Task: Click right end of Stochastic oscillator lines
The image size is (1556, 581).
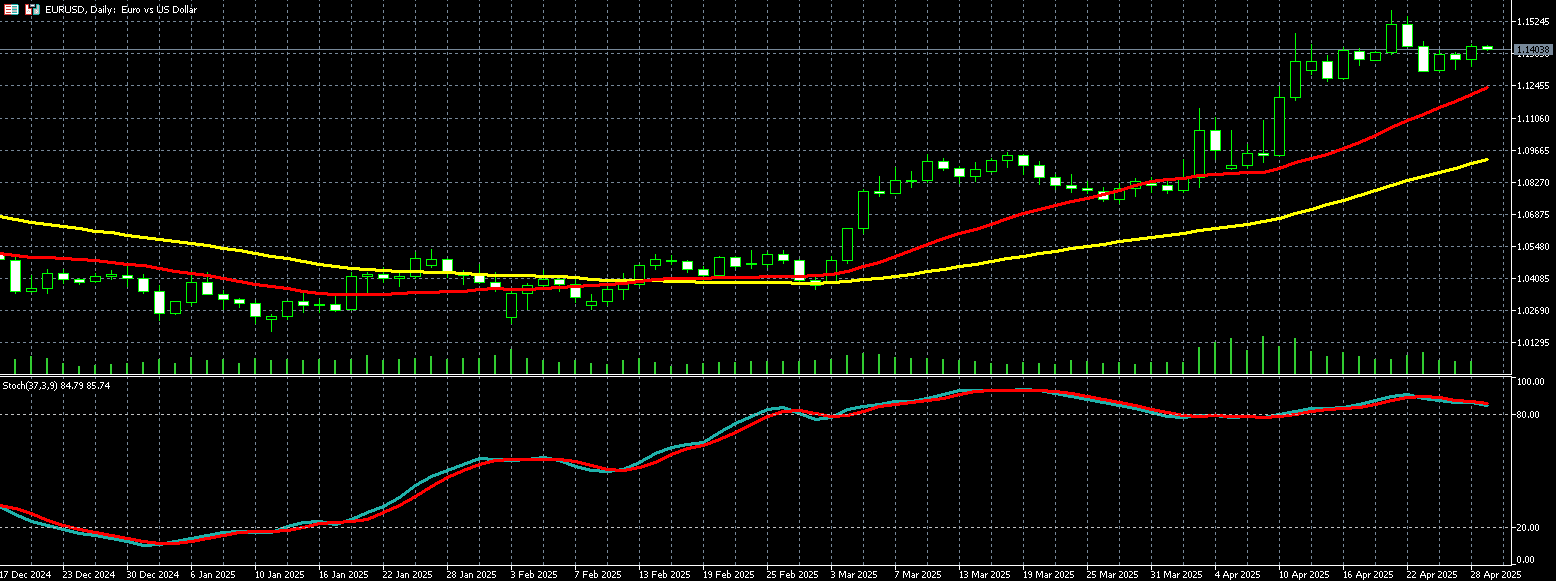Action: [x=1487, y=404]
